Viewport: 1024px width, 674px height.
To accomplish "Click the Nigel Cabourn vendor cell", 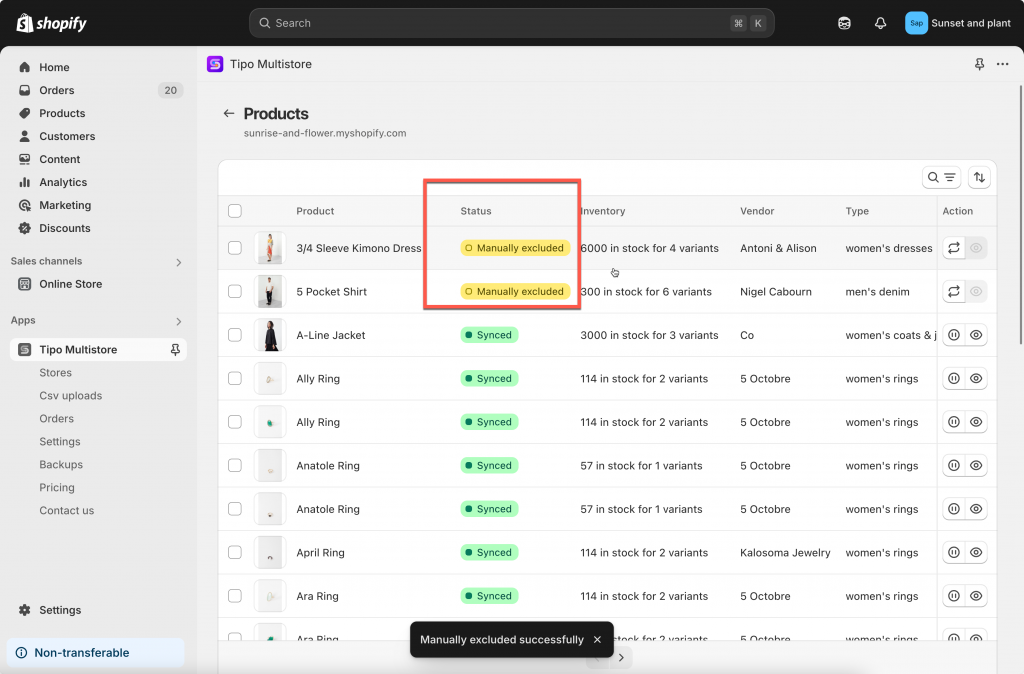I will click(776, 291).
